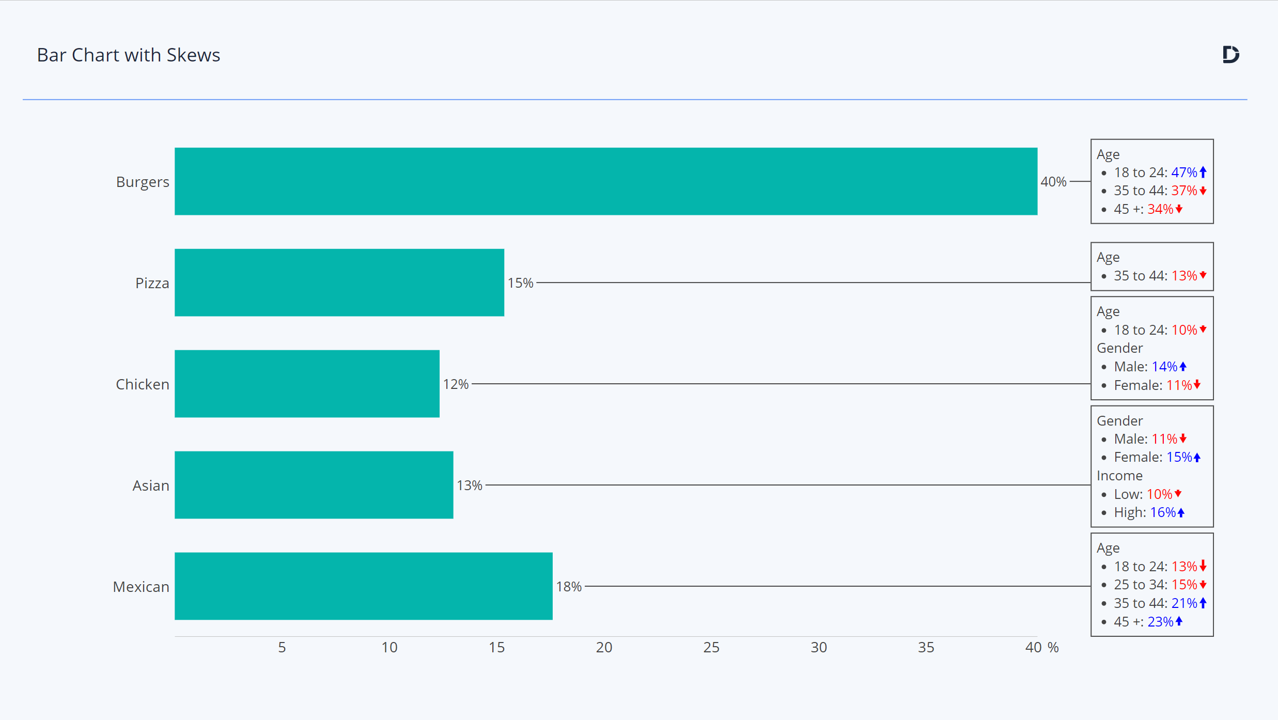
Task: Click the red down arrow beside 34%
Action: [1179, 209]
